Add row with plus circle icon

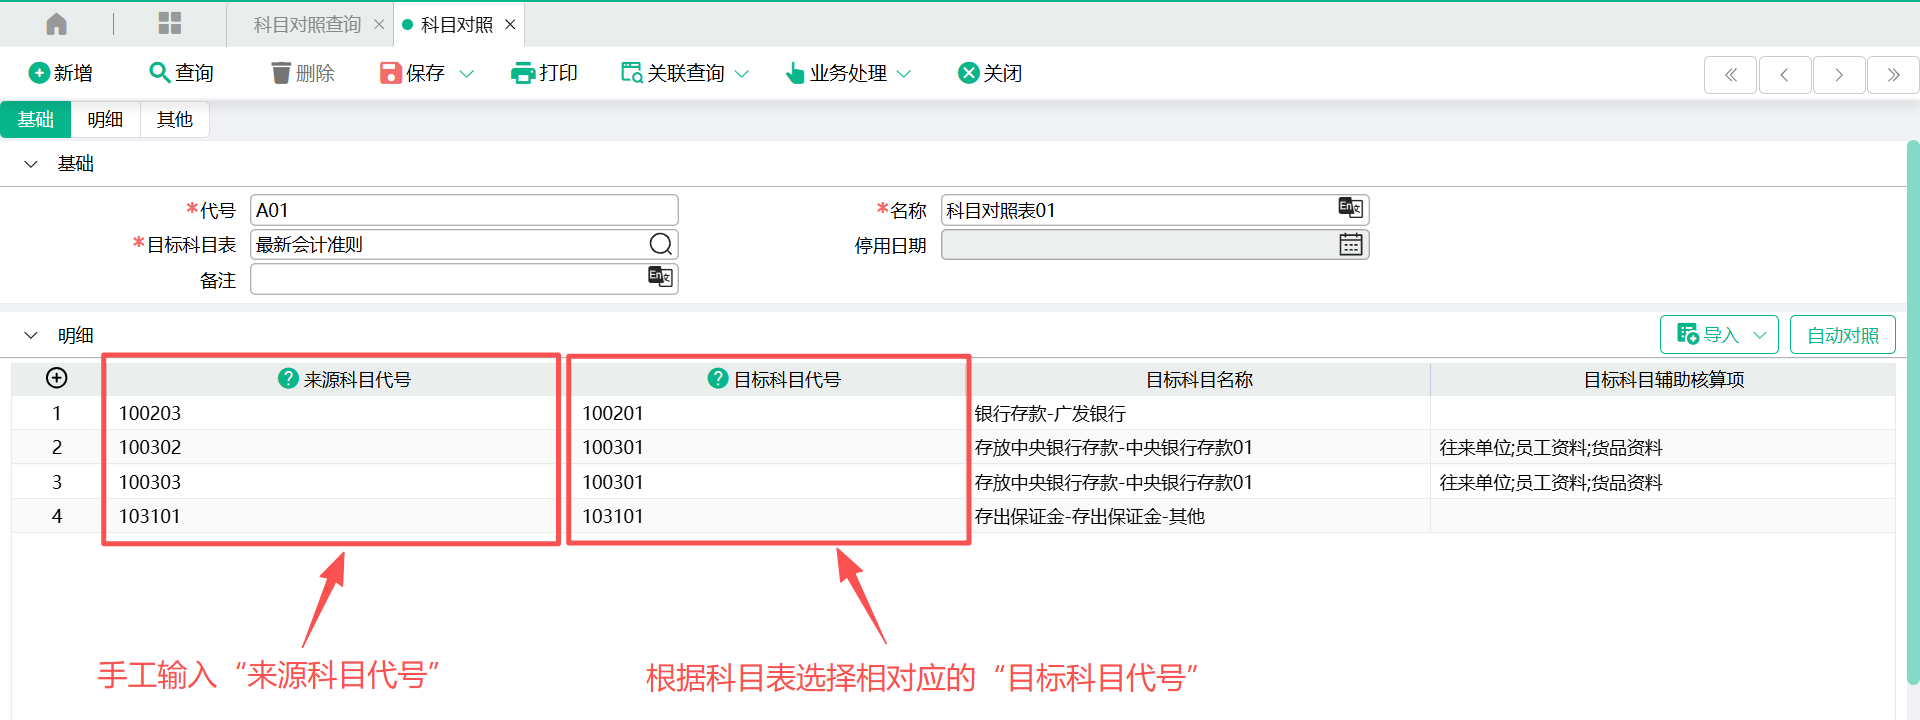point(57,378)
